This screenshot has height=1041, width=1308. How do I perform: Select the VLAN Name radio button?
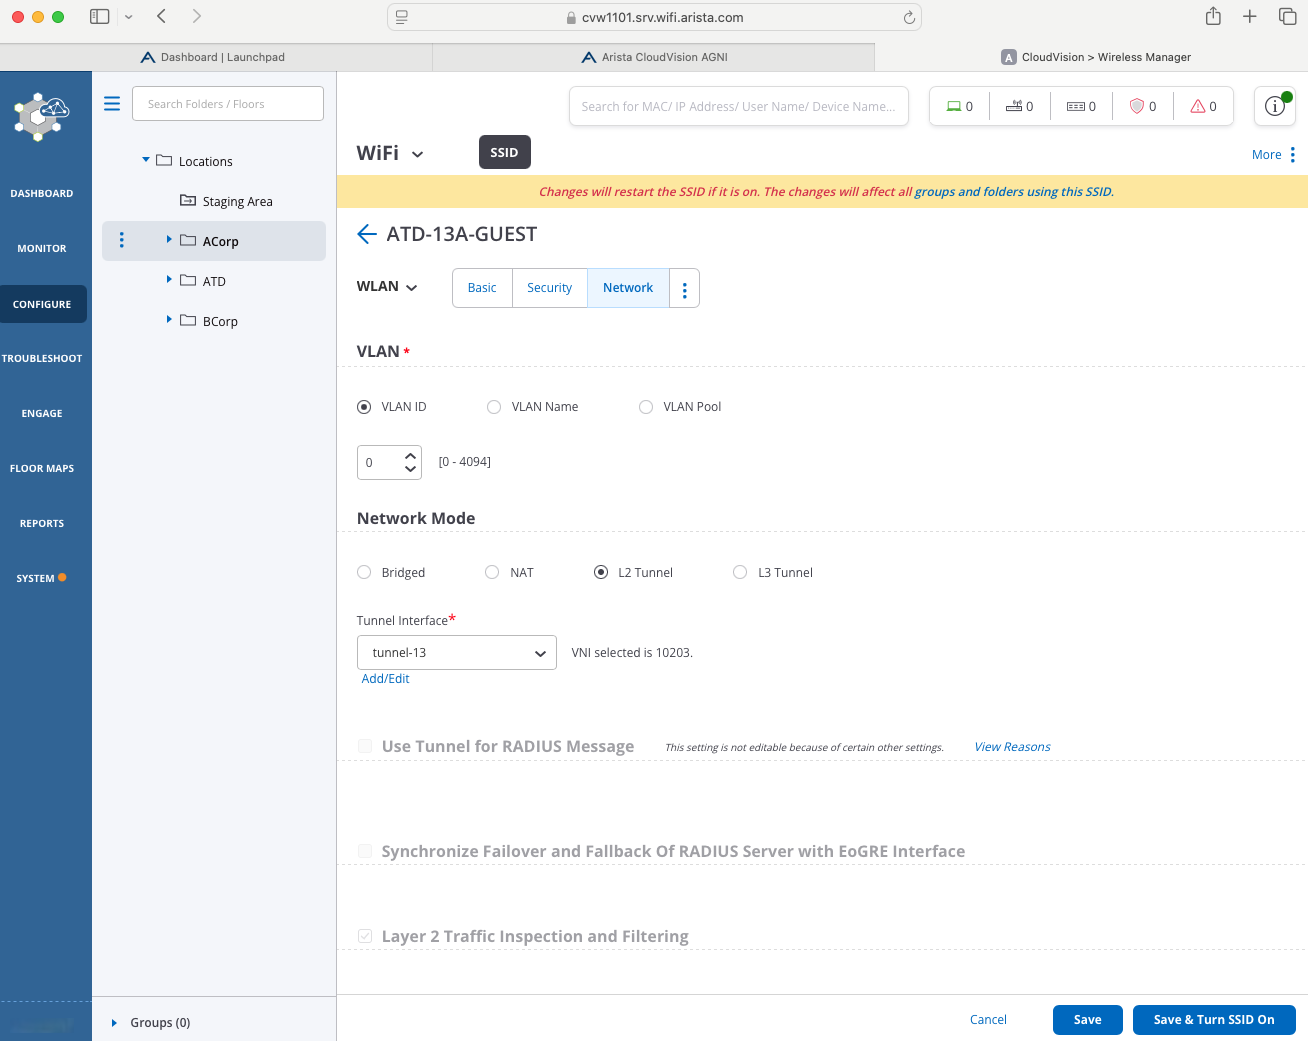pos(494,407)
